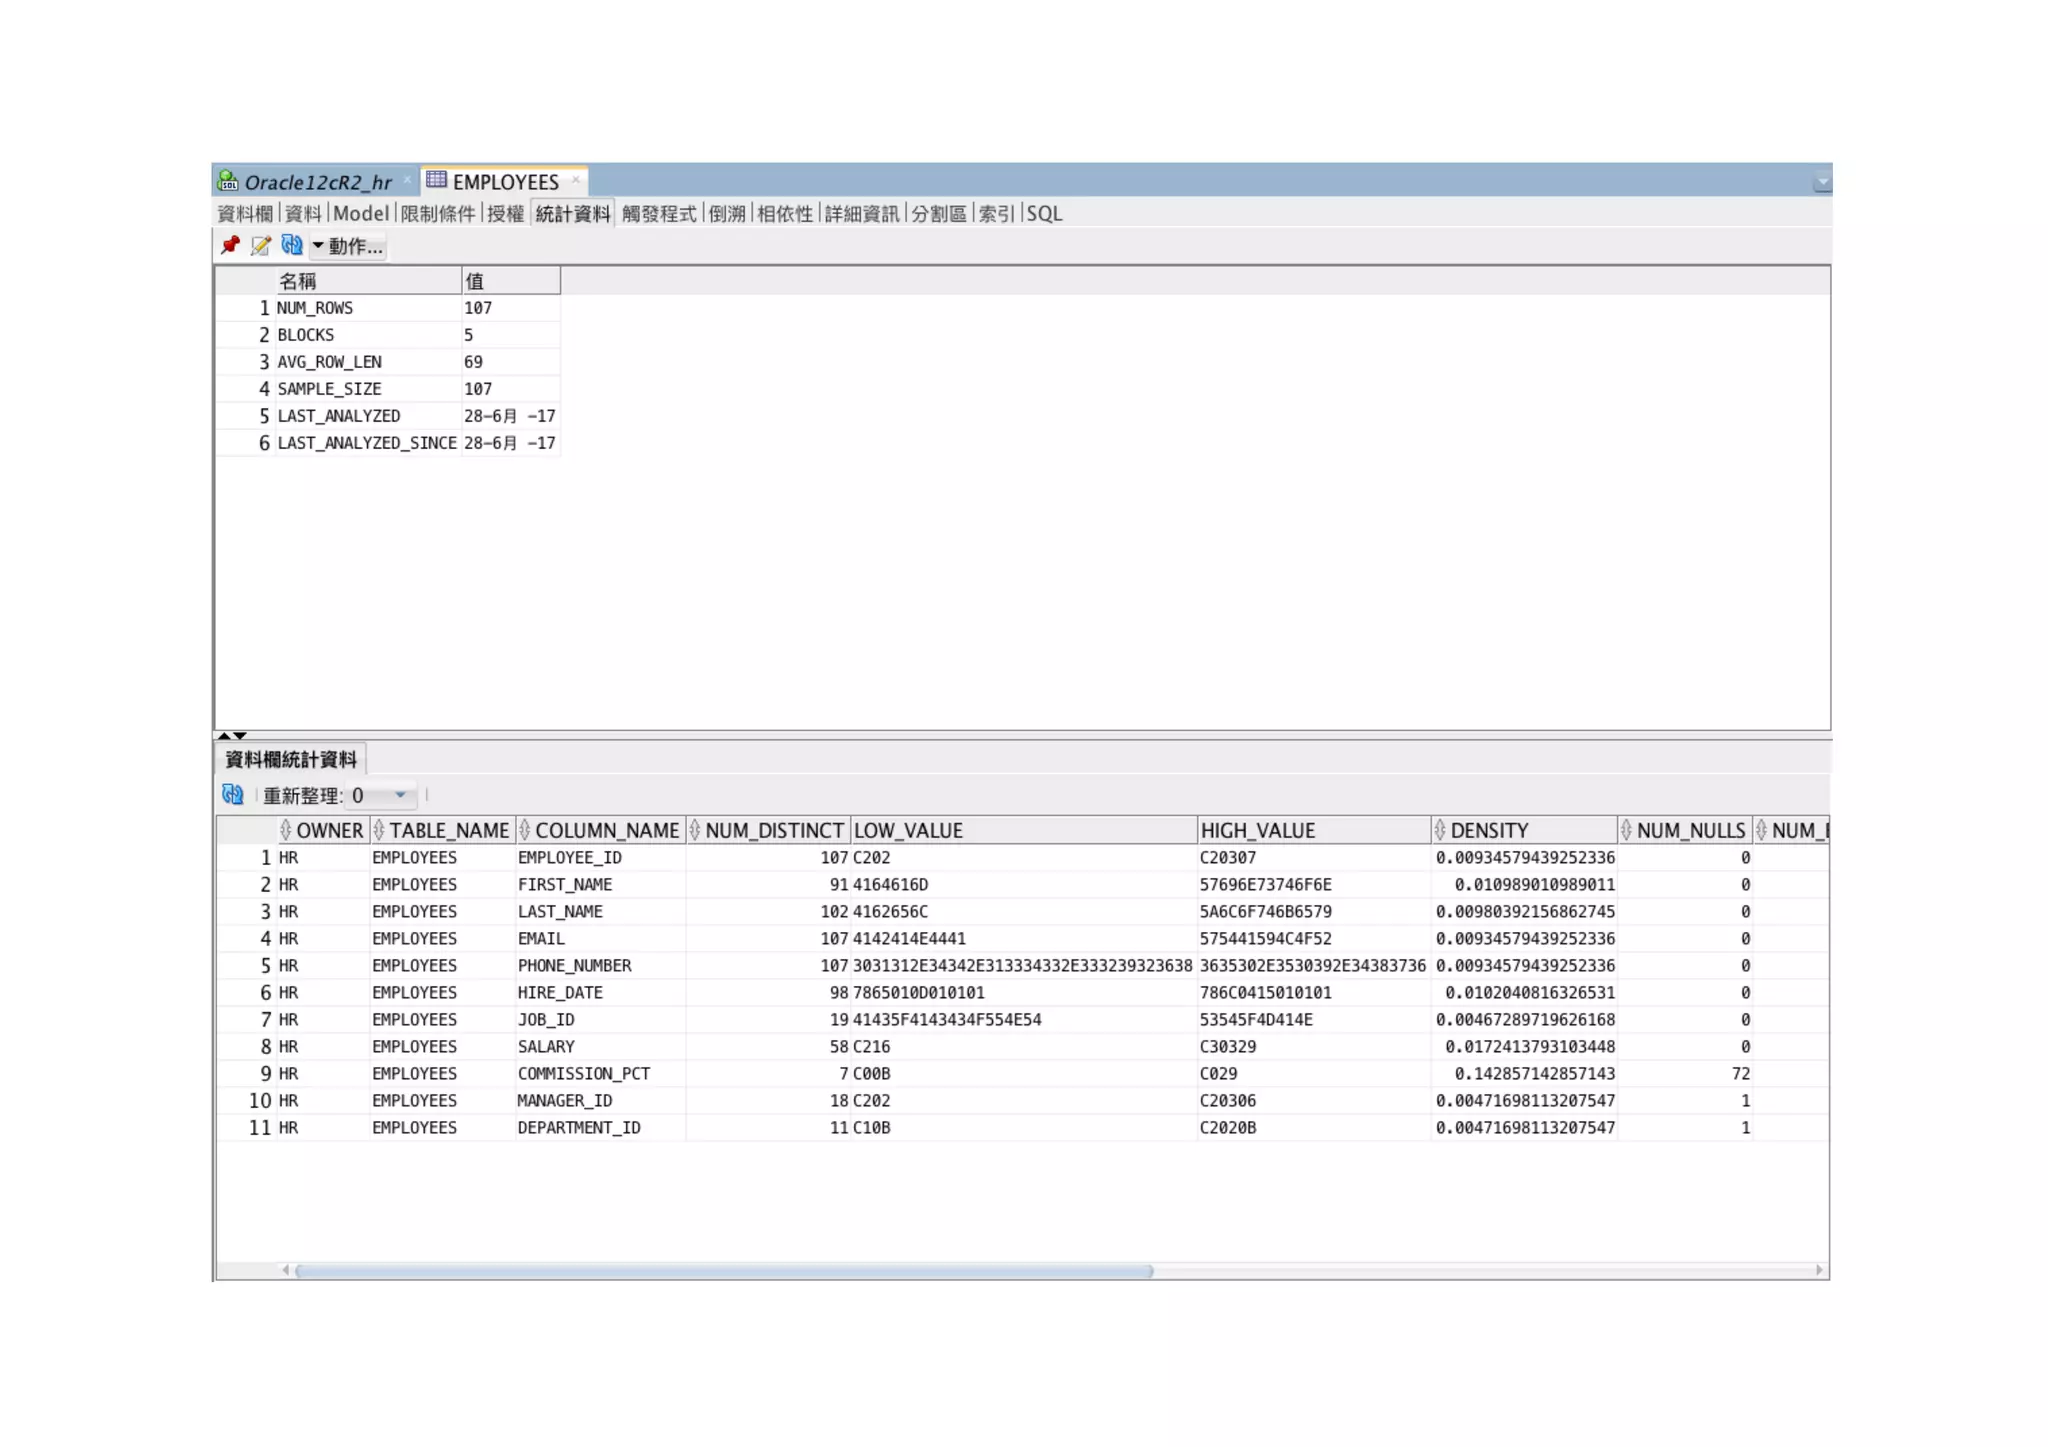Select the AVG_ROW_LEN row
The width and height of the screenshot is (2048, 1447).
click(x=388, y=362)
